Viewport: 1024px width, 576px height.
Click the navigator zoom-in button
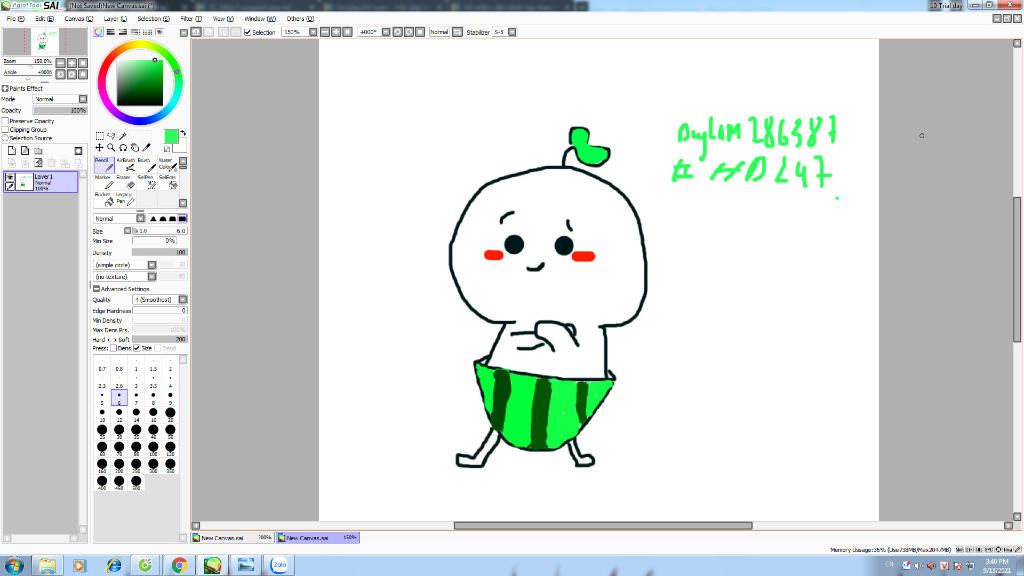(x=72, y=63)
